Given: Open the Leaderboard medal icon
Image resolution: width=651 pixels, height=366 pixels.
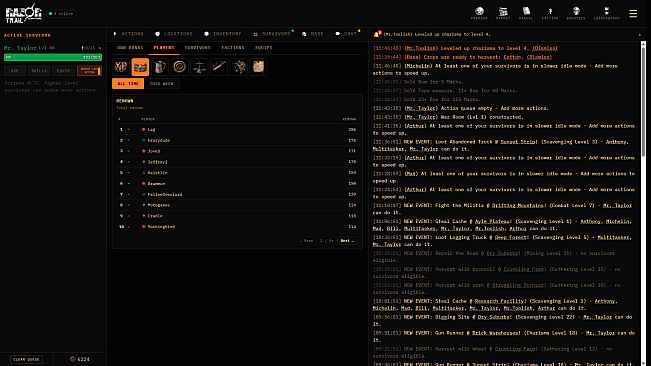Looking at the screenshot, I should pos(607,13).
